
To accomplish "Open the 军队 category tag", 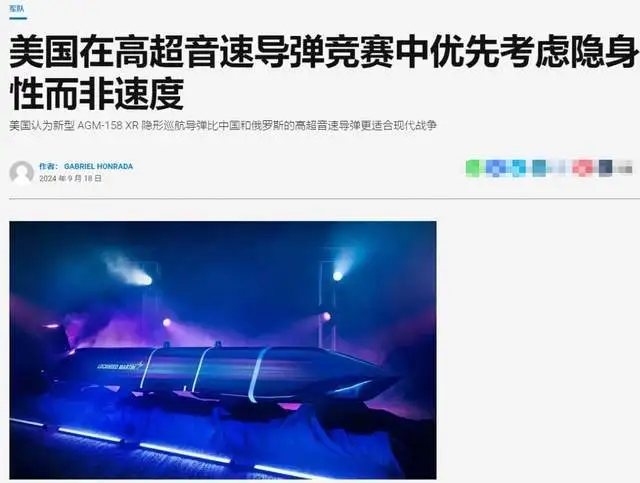I will (17, 8).
